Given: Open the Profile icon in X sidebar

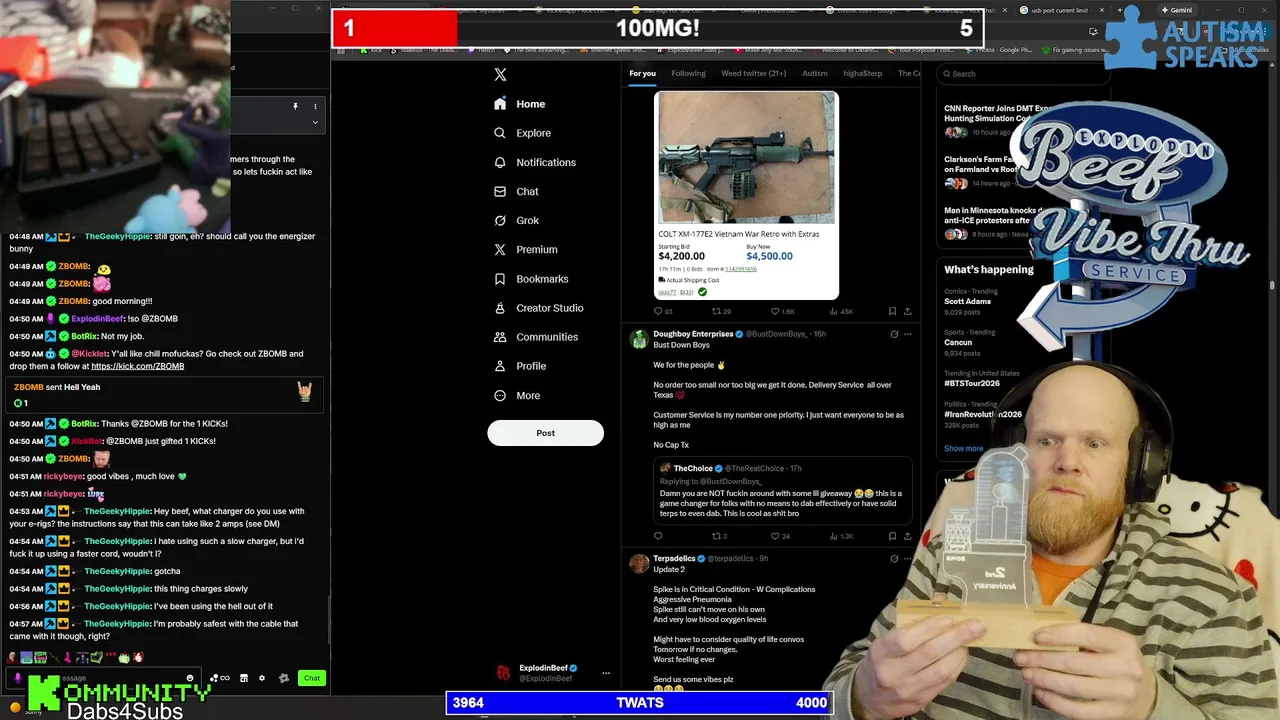Looking at the screenshot, I should (x=500, y=366).
